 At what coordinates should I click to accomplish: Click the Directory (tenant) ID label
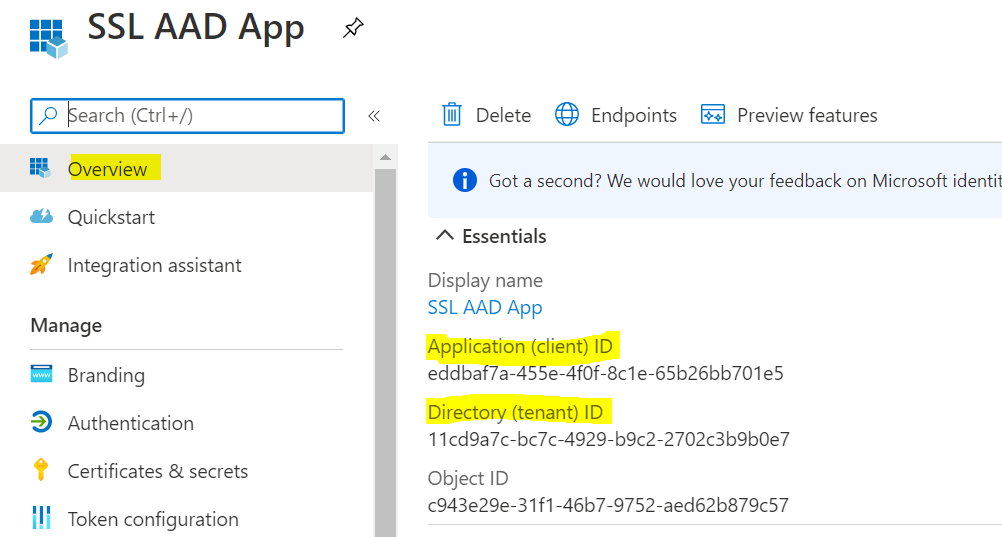(x=515, y=412)
